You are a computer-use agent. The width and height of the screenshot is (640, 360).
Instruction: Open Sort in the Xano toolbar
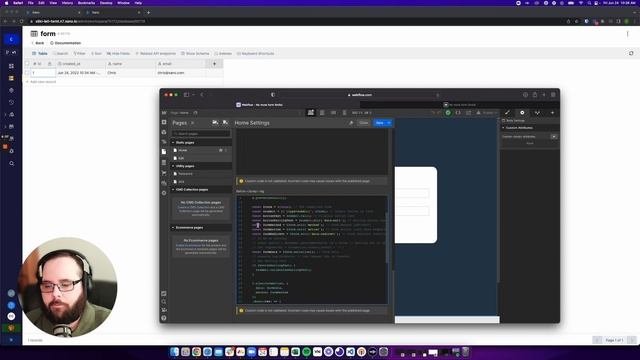pyautogui.click(x=96, y=53)
